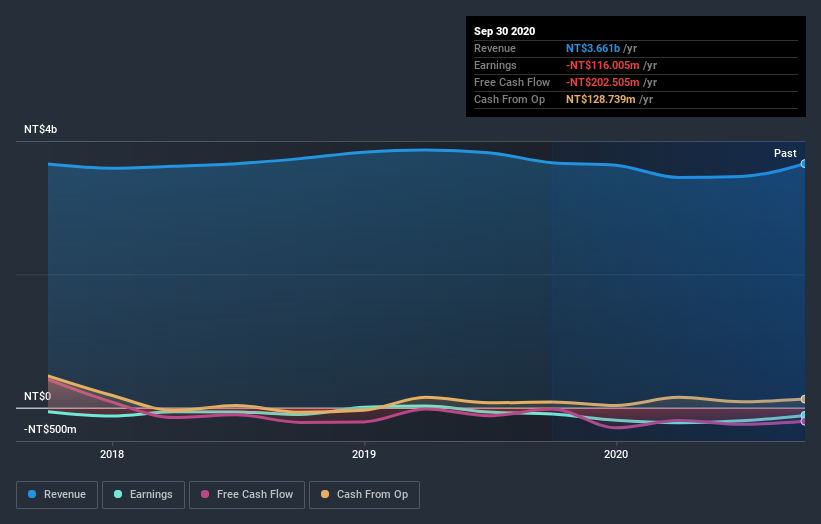The height and width of the screenshot is (524, 821).
Task: Click the Past label on chart
Action: pos(785,153)
